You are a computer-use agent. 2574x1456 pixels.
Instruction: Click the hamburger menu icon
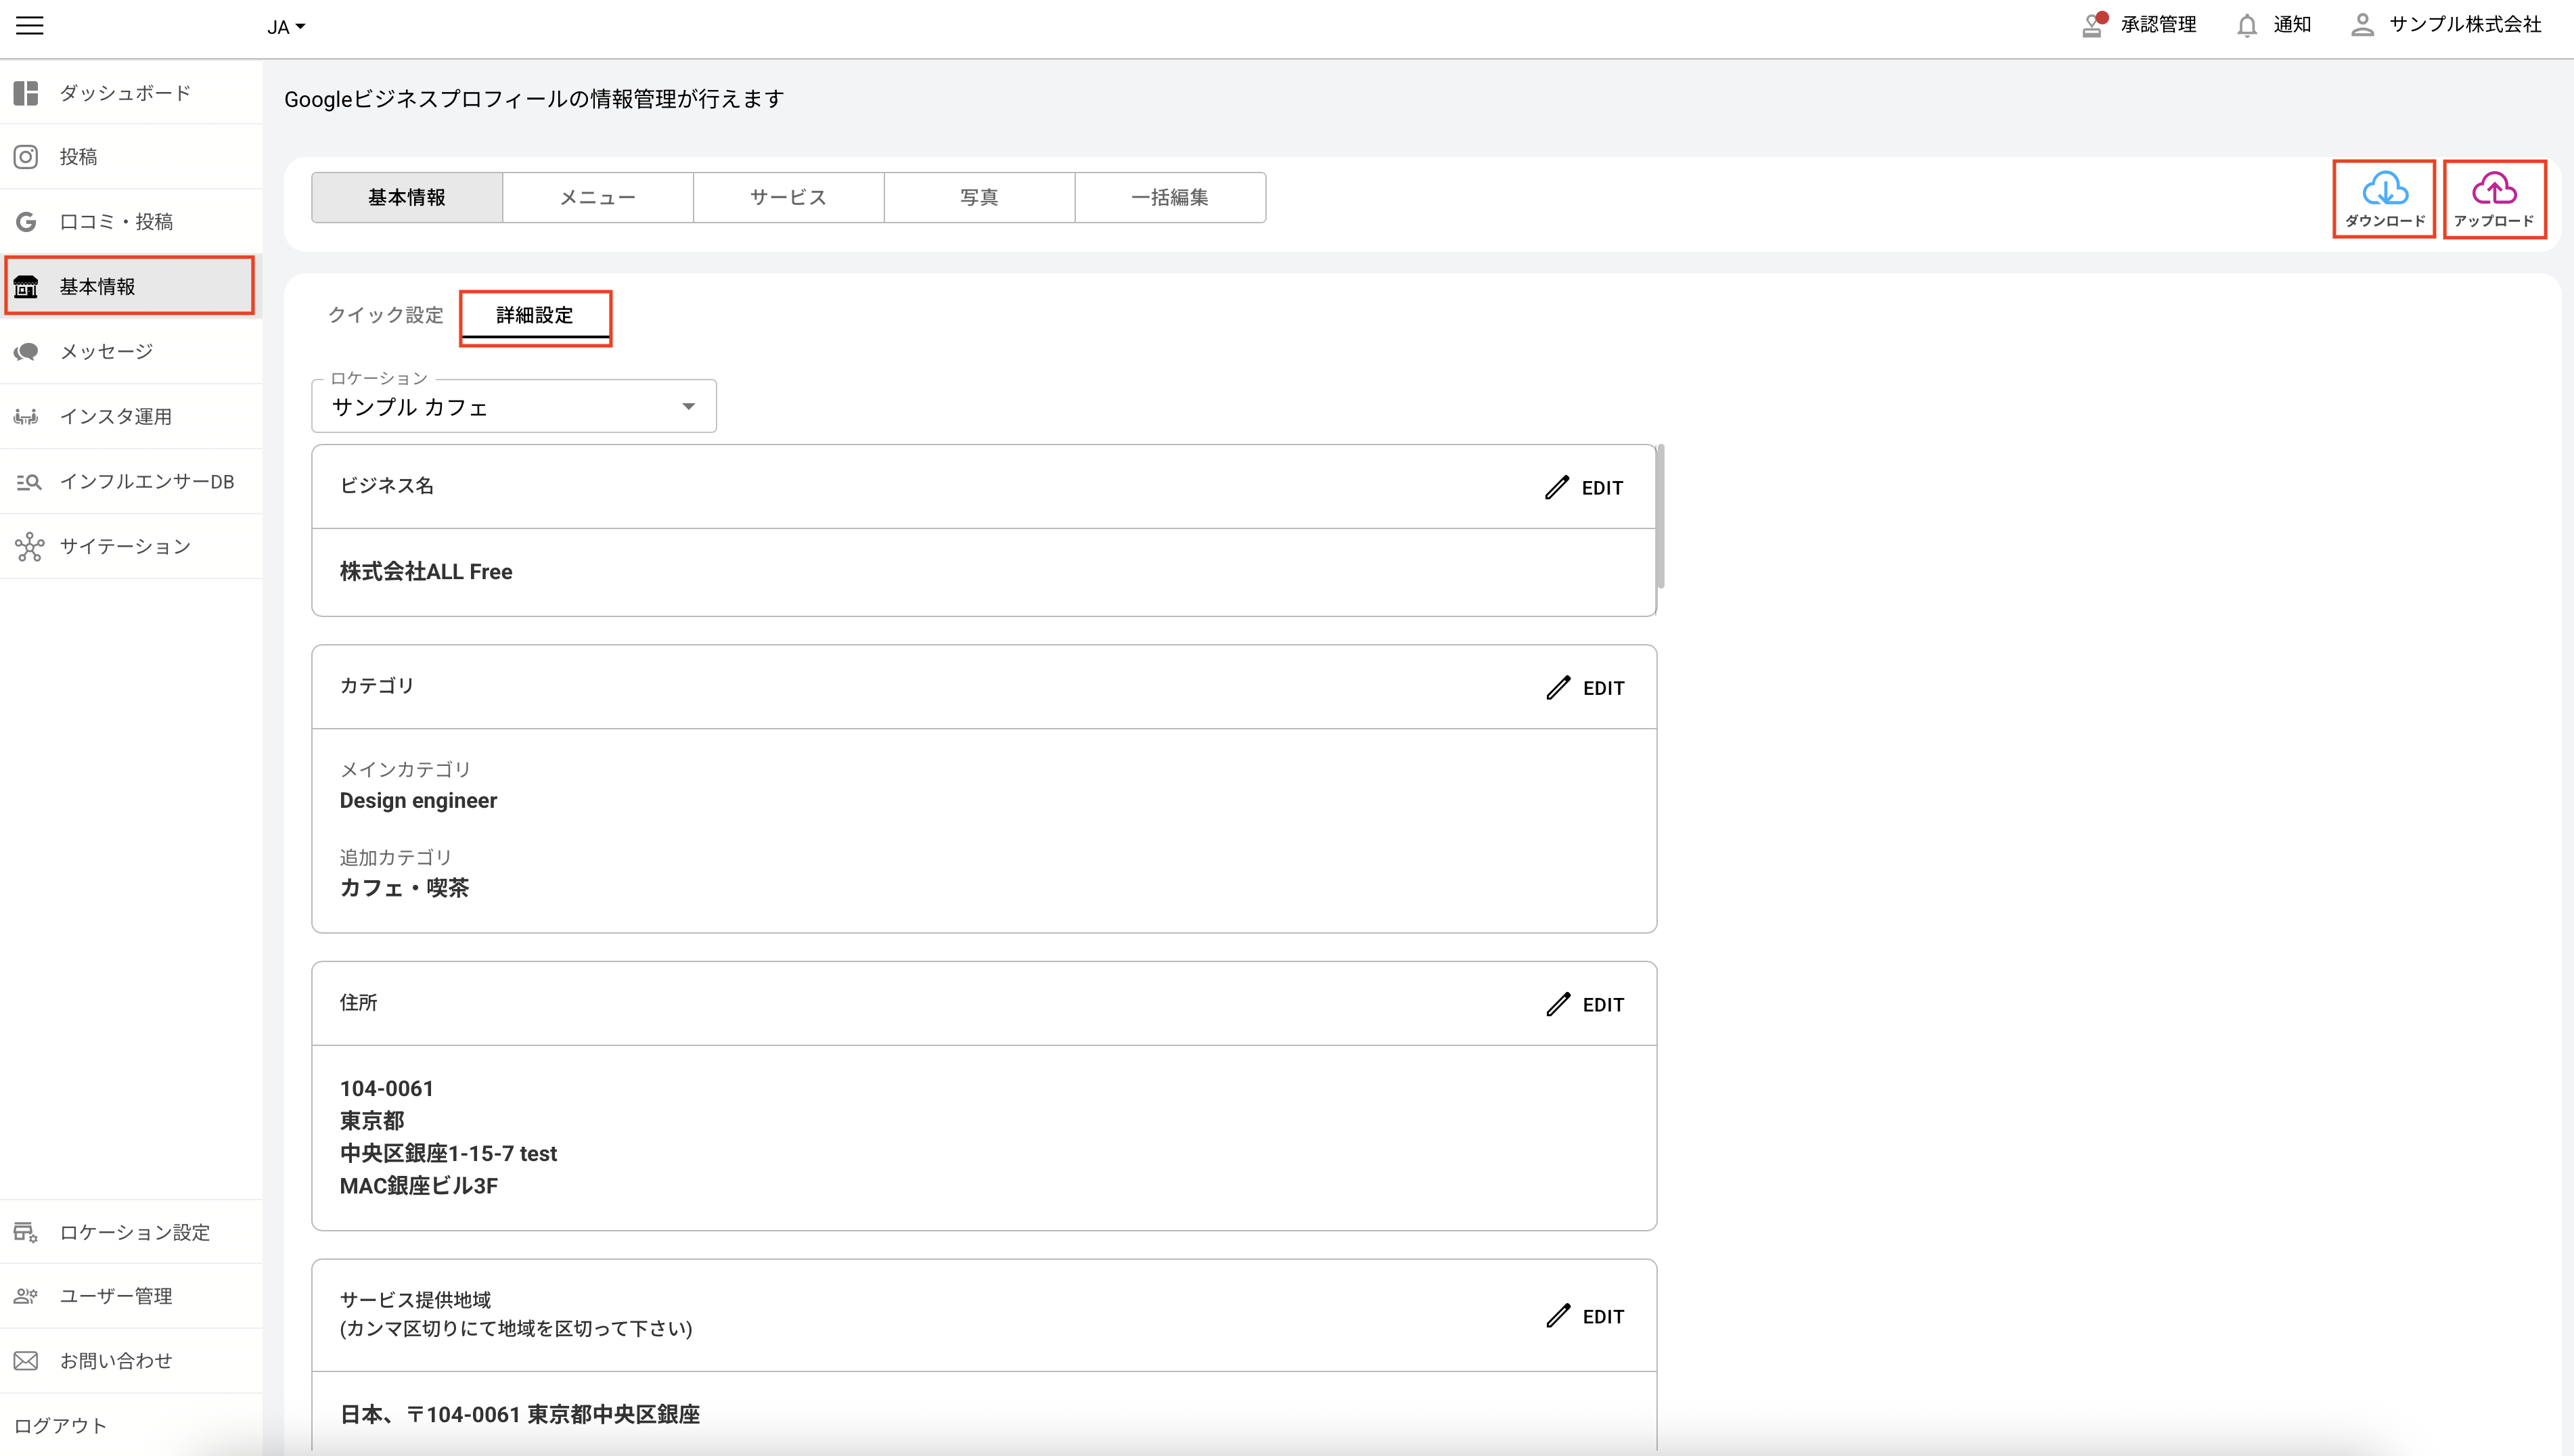(30, 26)
